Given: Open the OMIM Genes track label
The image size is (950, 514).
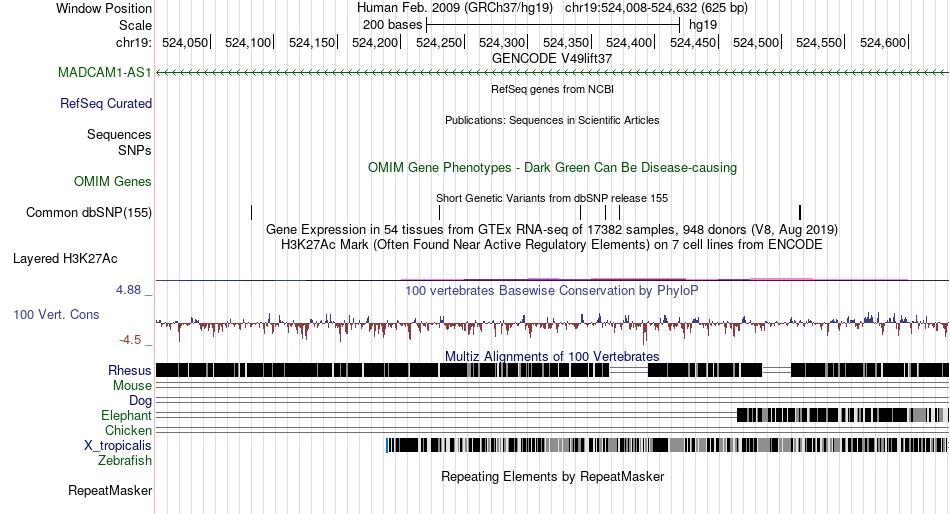Looking at the screenshot, I should tap(113, 182).
